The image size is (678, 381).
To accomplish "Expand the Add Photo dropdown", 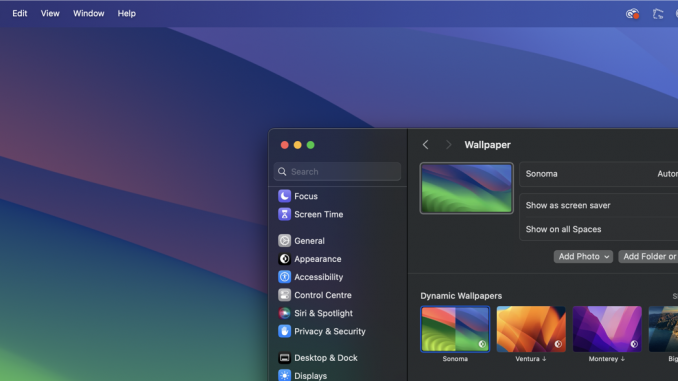I will [583, 256].
